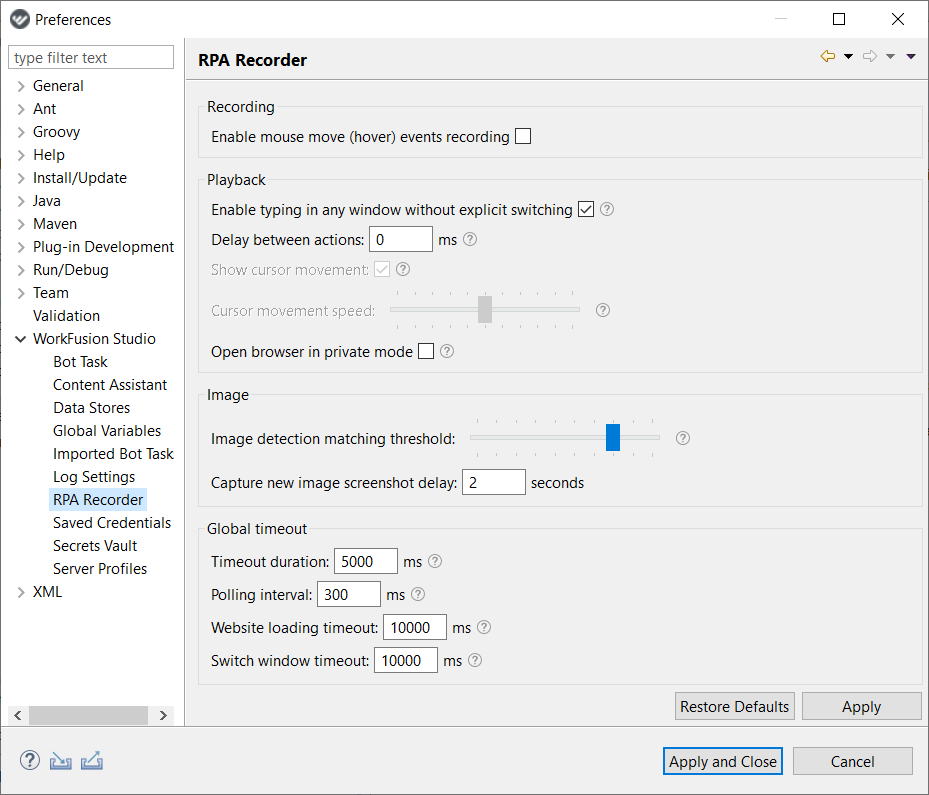Open Secrets Vault preferences
The height and width of the screenshot is (795, 929).
coord(95,546)
